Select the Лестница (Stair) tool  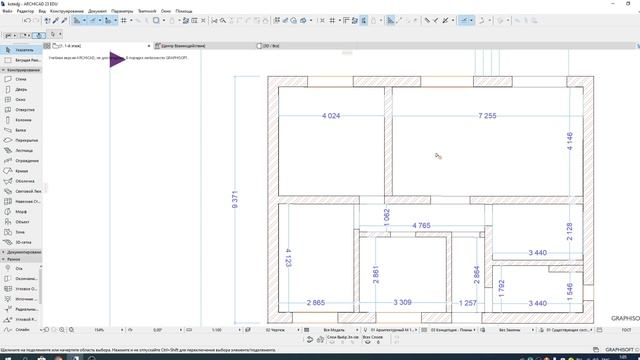21,151
